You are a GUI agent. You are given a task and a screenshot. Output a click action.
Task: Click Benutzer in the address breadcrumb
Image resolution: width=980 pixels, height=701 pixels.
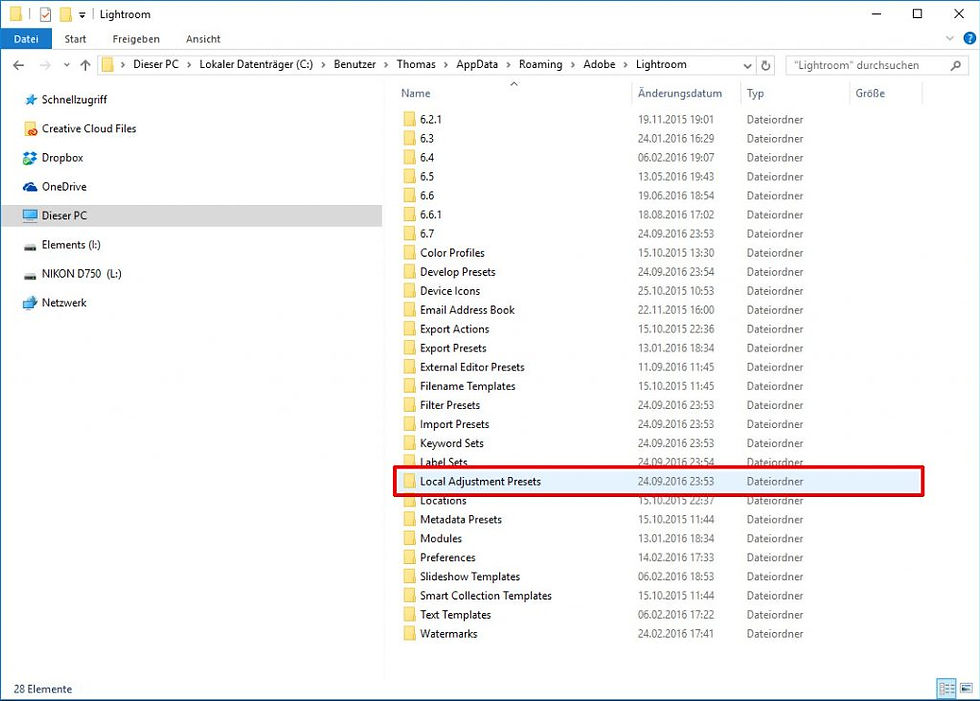(354, 64)
